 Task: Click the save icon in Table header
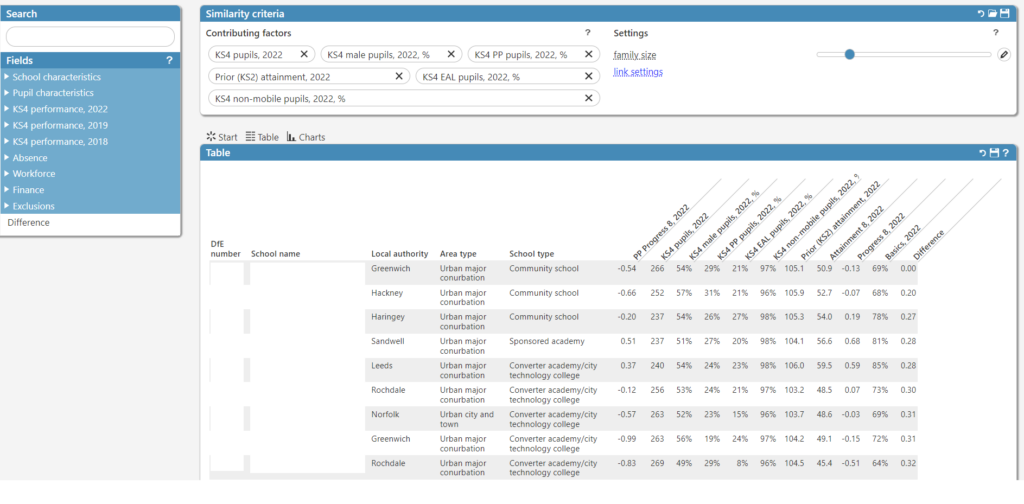click(994, 153)
